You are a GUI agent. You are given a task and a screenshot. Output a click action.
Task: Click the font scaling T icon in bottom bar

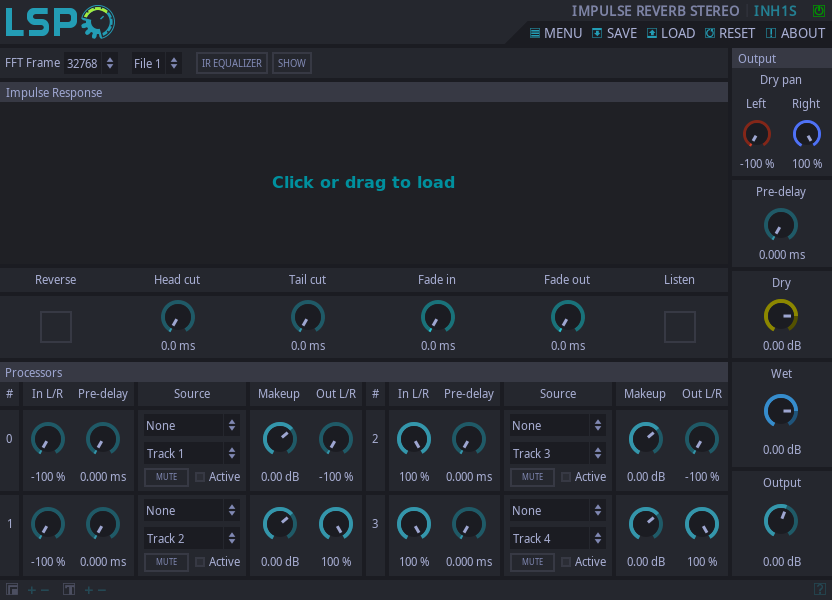[70, 590]
